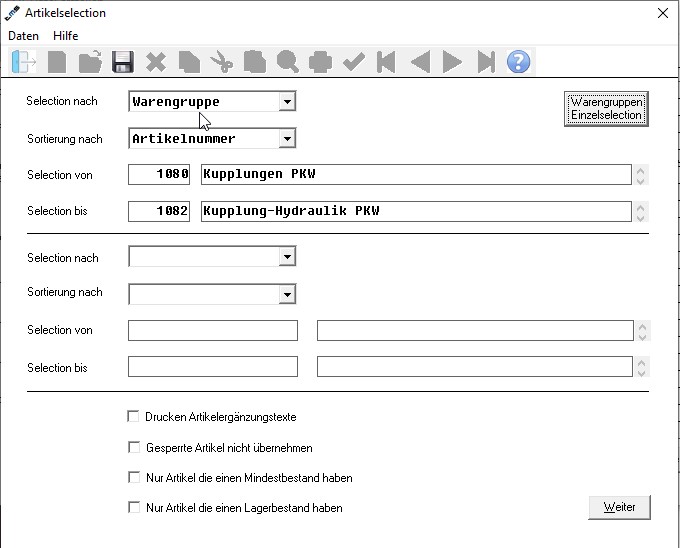This screenshot has height=548, width=680.
Task: Open second empty Selection nach dropdown
Action: 287,257
